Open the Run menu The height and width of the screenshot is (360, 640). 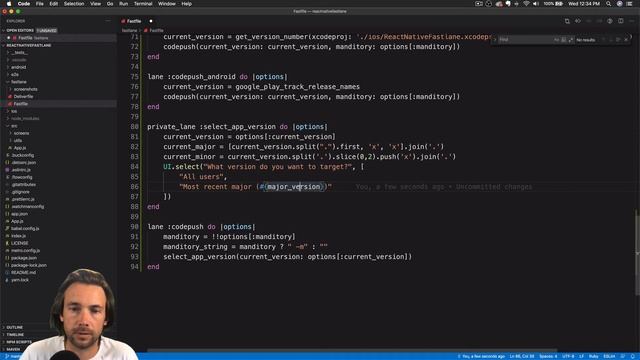[123, 4]
